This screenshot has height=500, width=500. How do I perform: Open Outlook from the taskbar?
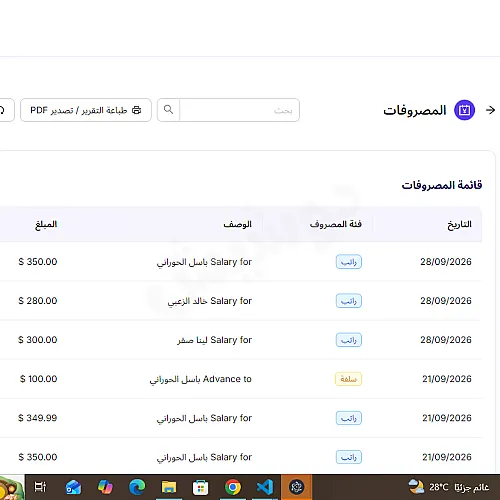[x=73, y=487]
